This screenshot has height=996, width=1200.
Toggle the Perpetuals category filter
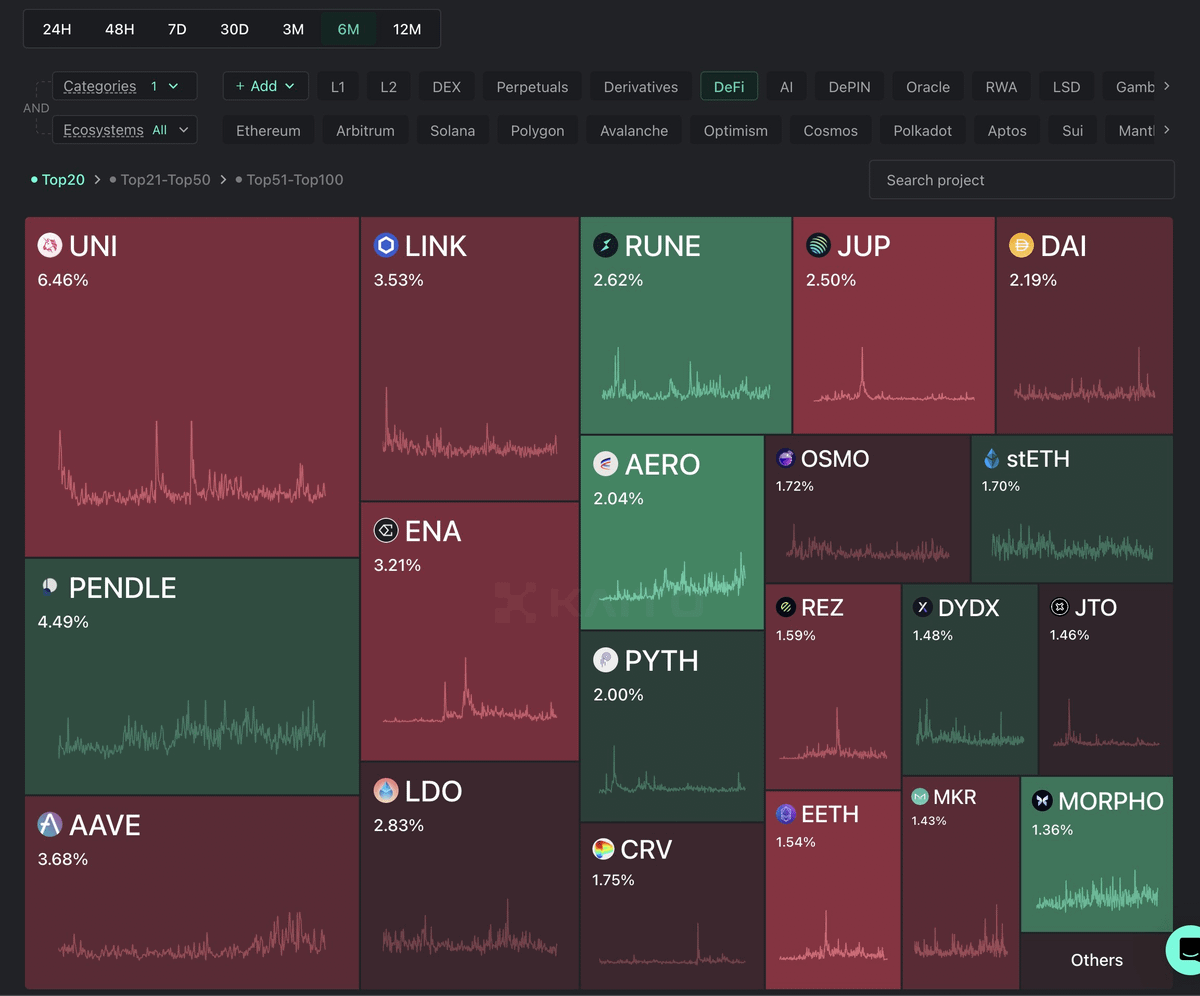pos(532,87)
